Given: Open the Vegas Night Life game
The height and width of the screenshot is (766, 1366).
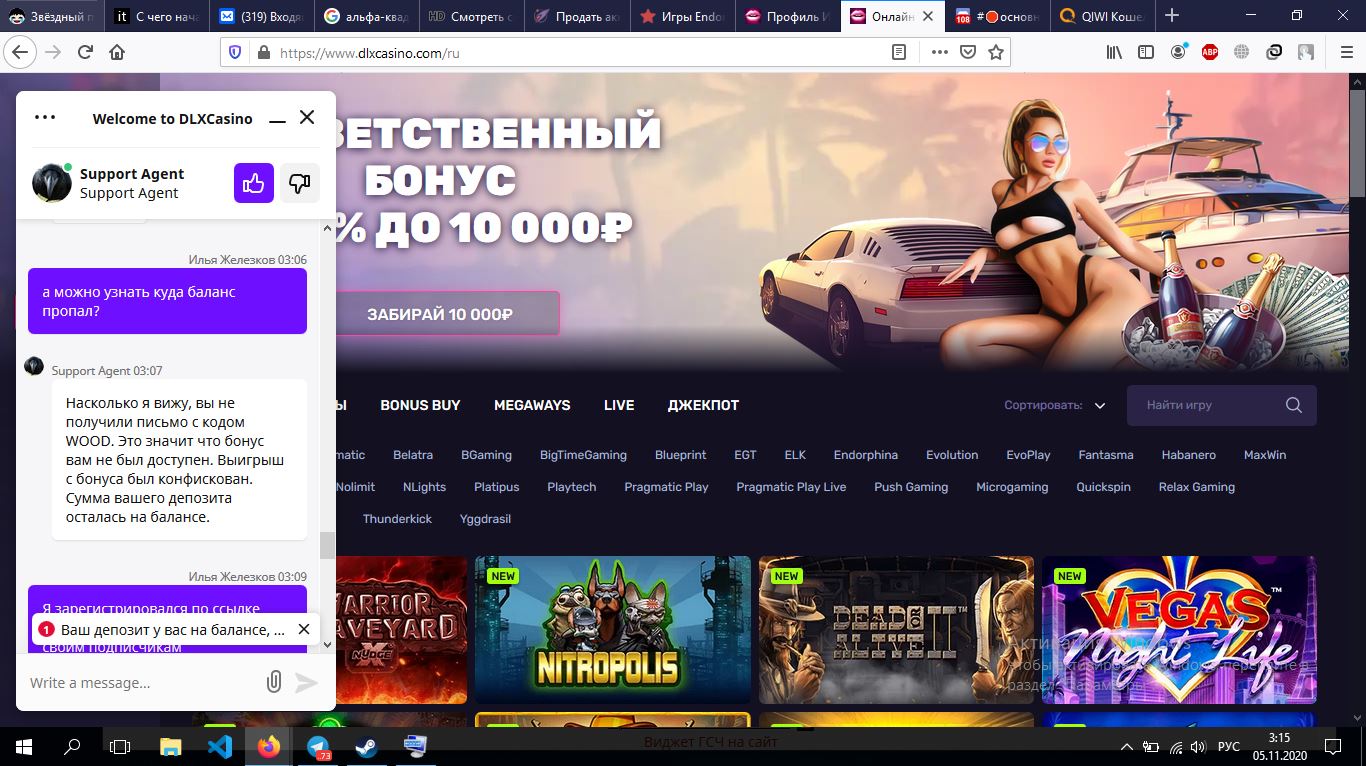Looking at the screenshot, I should pyautogui.click(x=1179, y=630).
